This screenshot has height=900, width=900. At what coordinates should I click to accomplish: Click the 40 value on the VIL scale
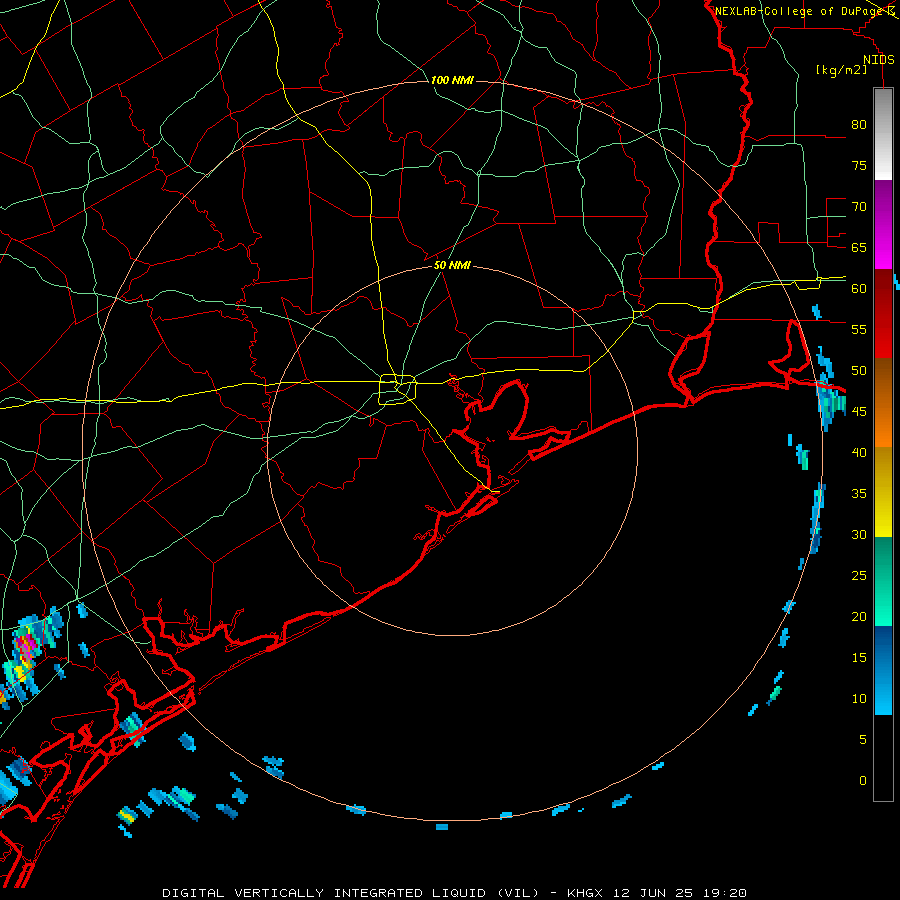[x=859, y=452]
